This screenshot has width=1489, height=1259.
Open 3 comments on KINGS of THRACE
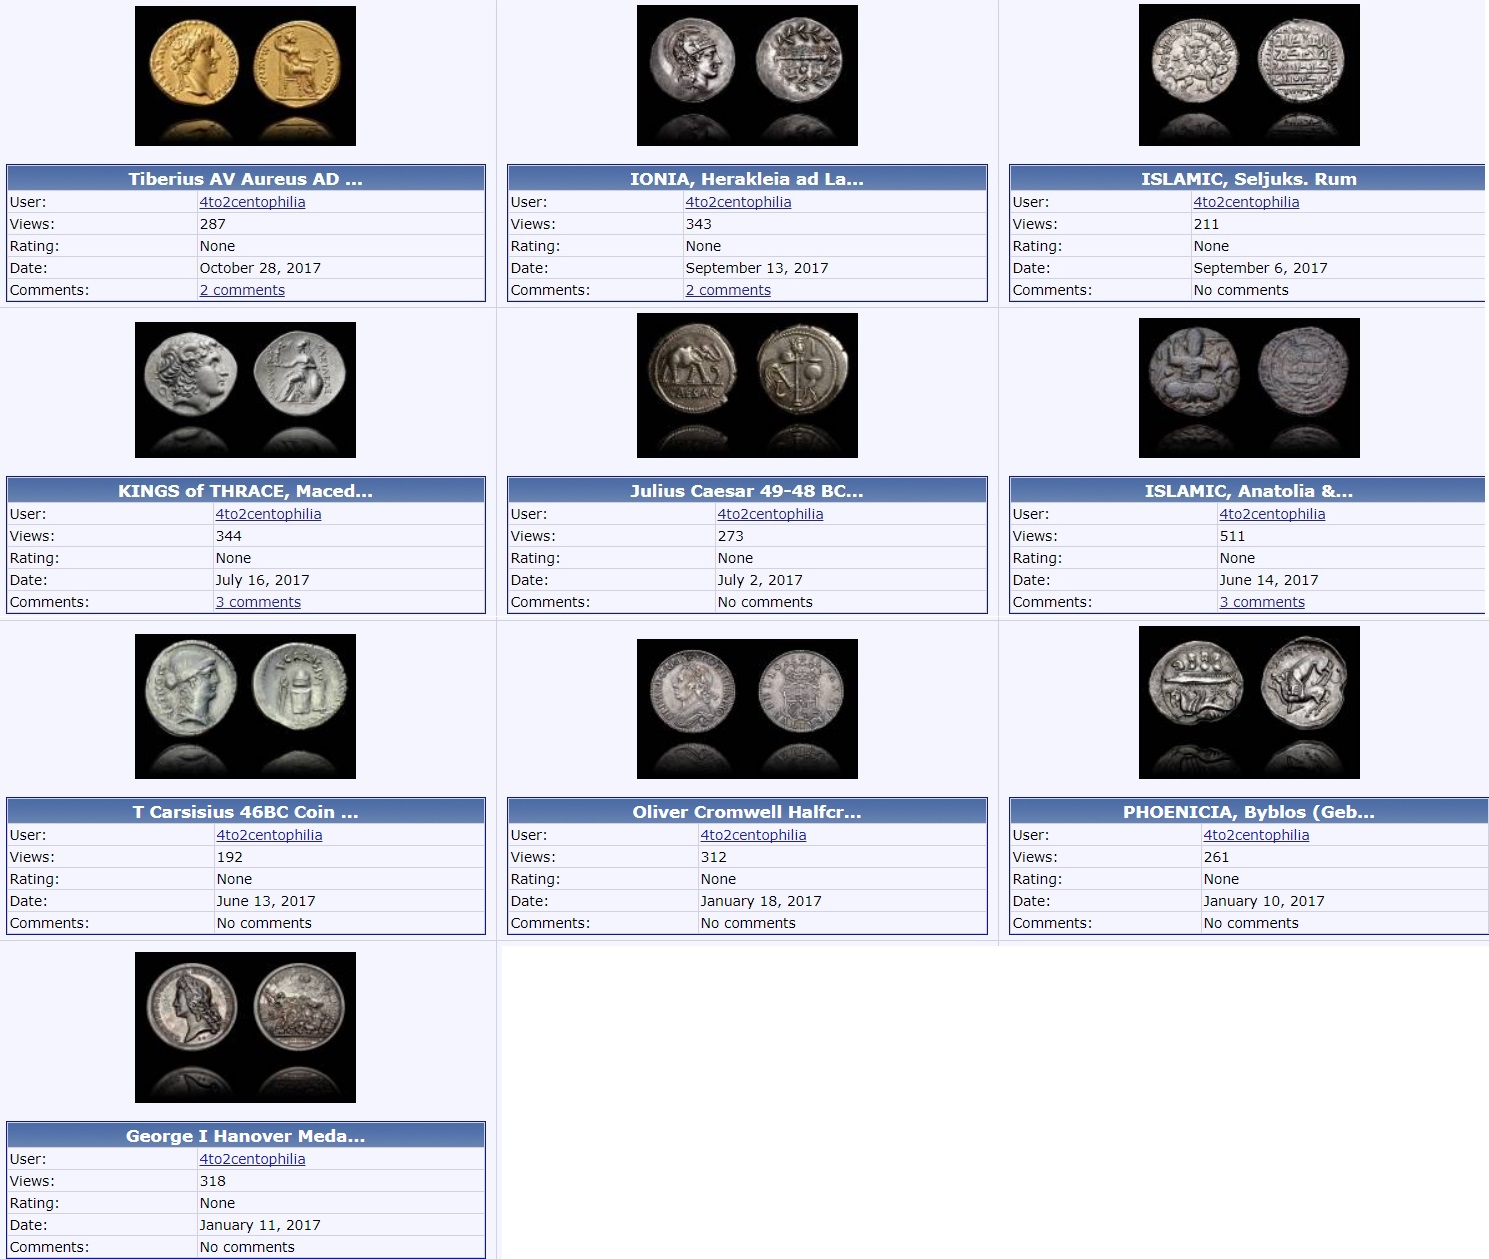(x=258, y=602)
